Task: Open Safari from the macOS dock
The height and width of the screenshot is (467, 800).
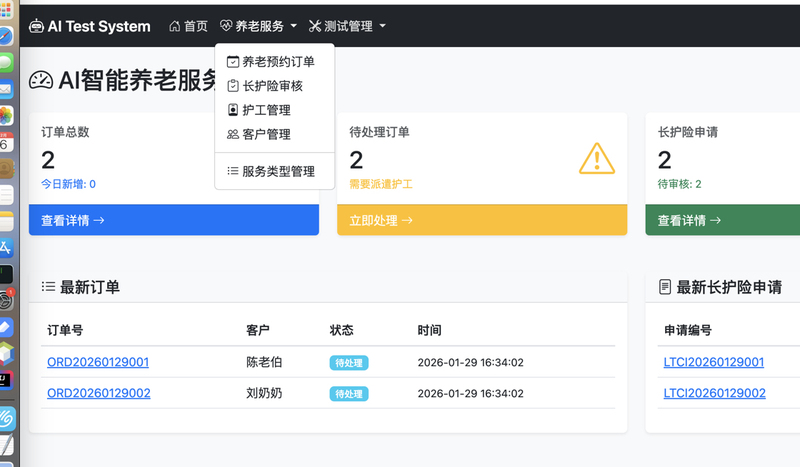Action: [6, 37]
